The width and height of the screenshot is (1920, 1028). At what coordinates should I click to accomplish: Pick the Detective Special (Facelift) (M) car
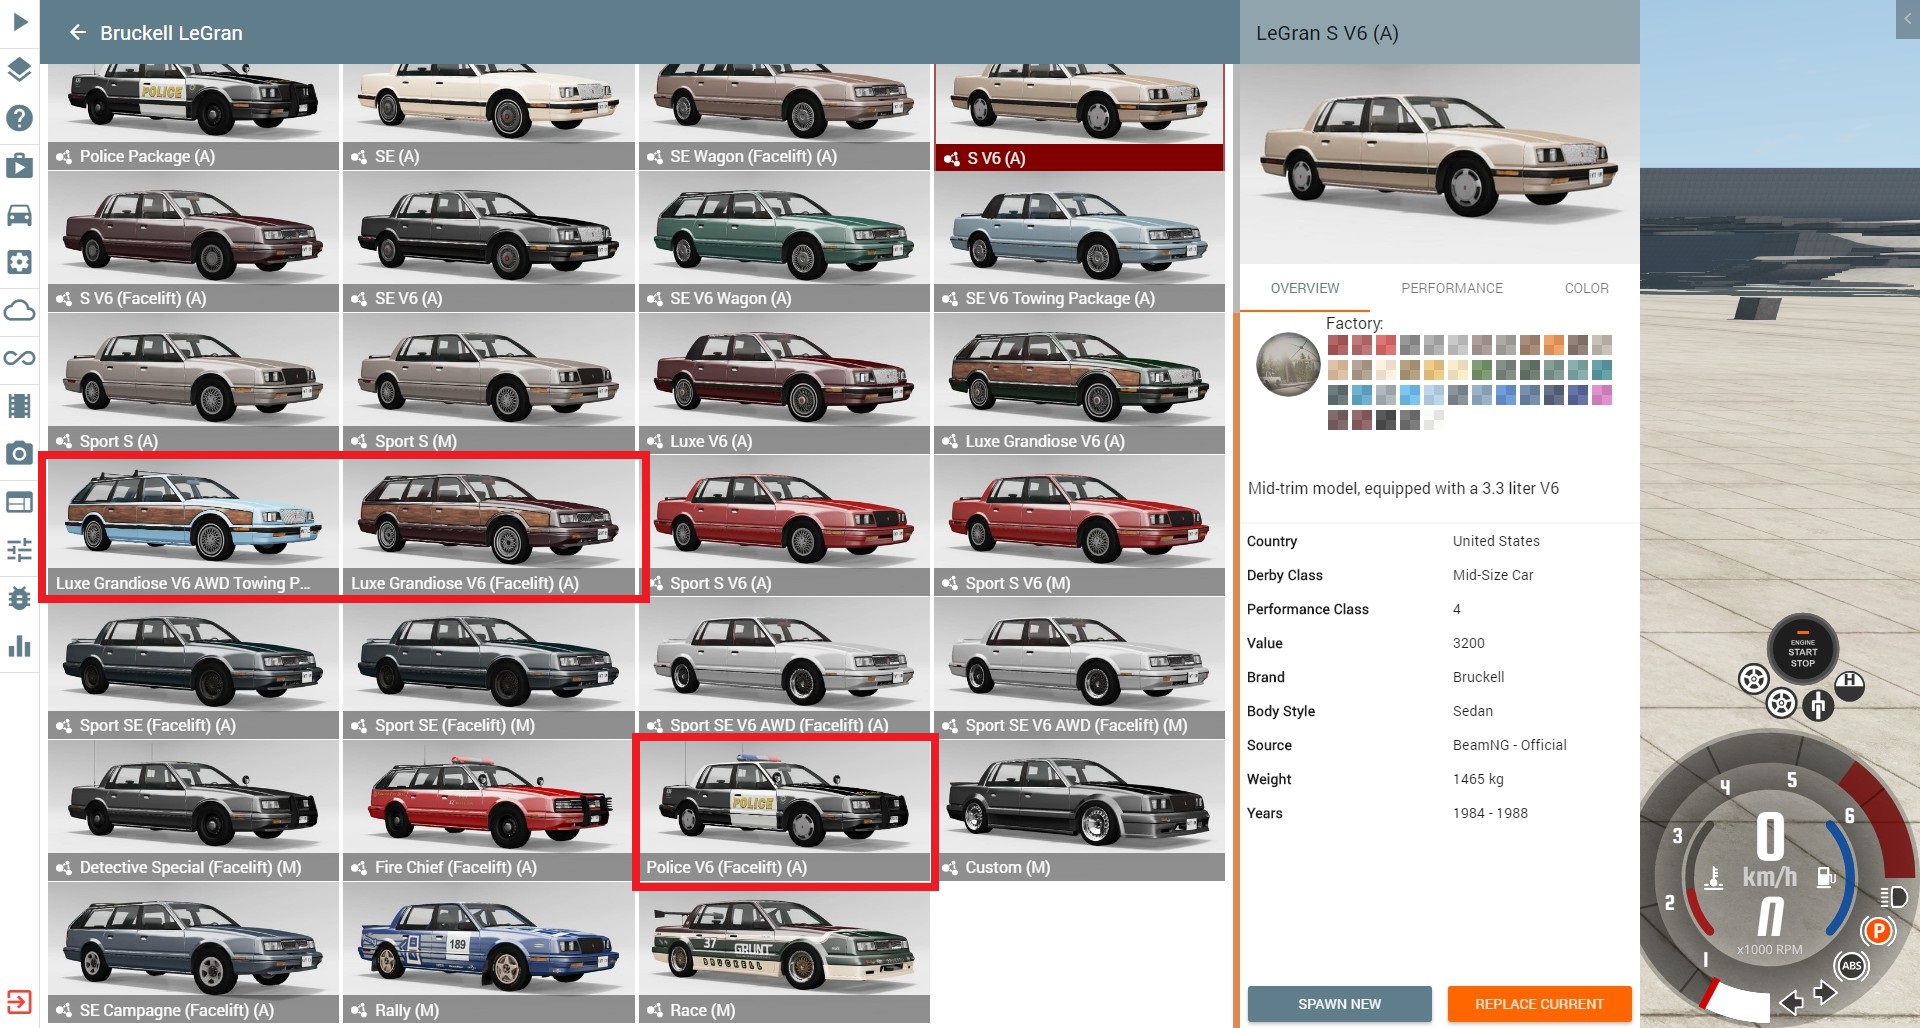(193, 811)
